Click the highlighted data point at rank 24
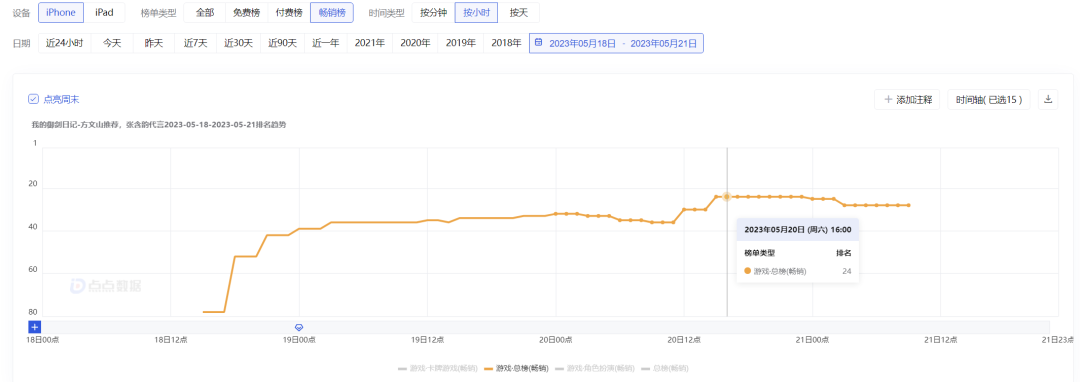Screen dimensions: 1080x382 point(726,197)
